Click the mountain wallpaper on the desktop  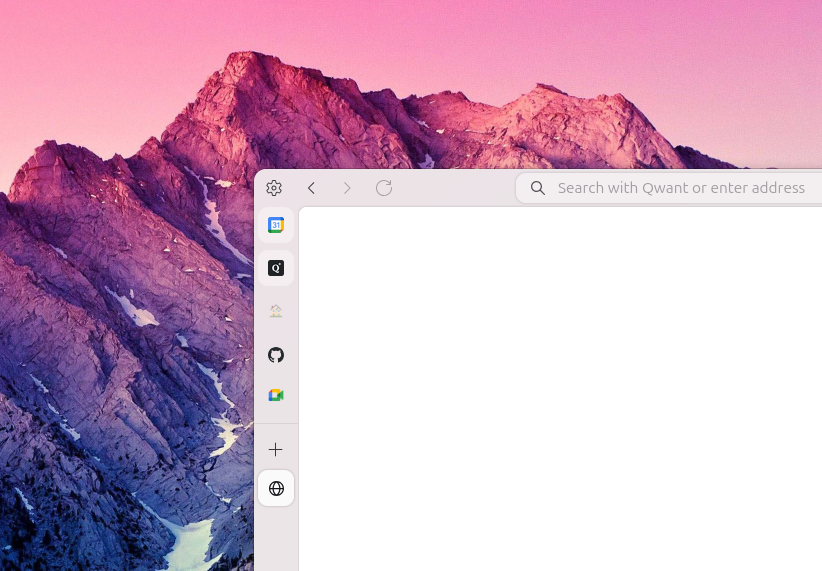pos(126,315)
